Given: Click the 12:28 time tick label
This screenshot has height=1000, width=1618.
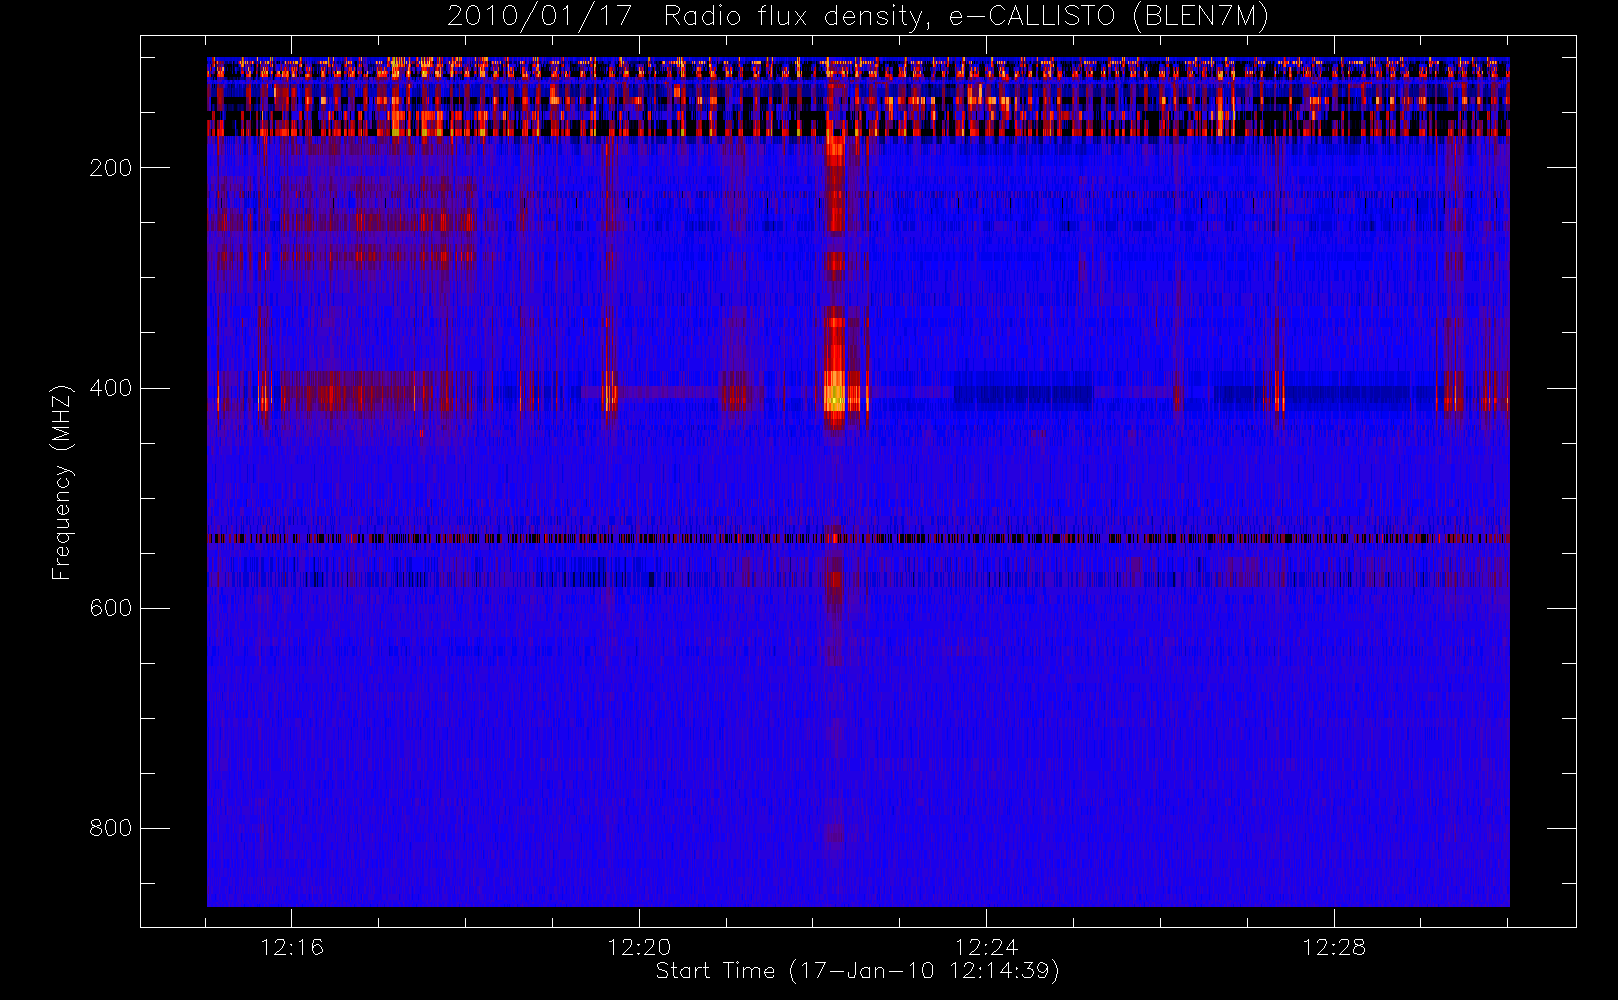Looking at the screenshot, I should (x=1333, y=947).
